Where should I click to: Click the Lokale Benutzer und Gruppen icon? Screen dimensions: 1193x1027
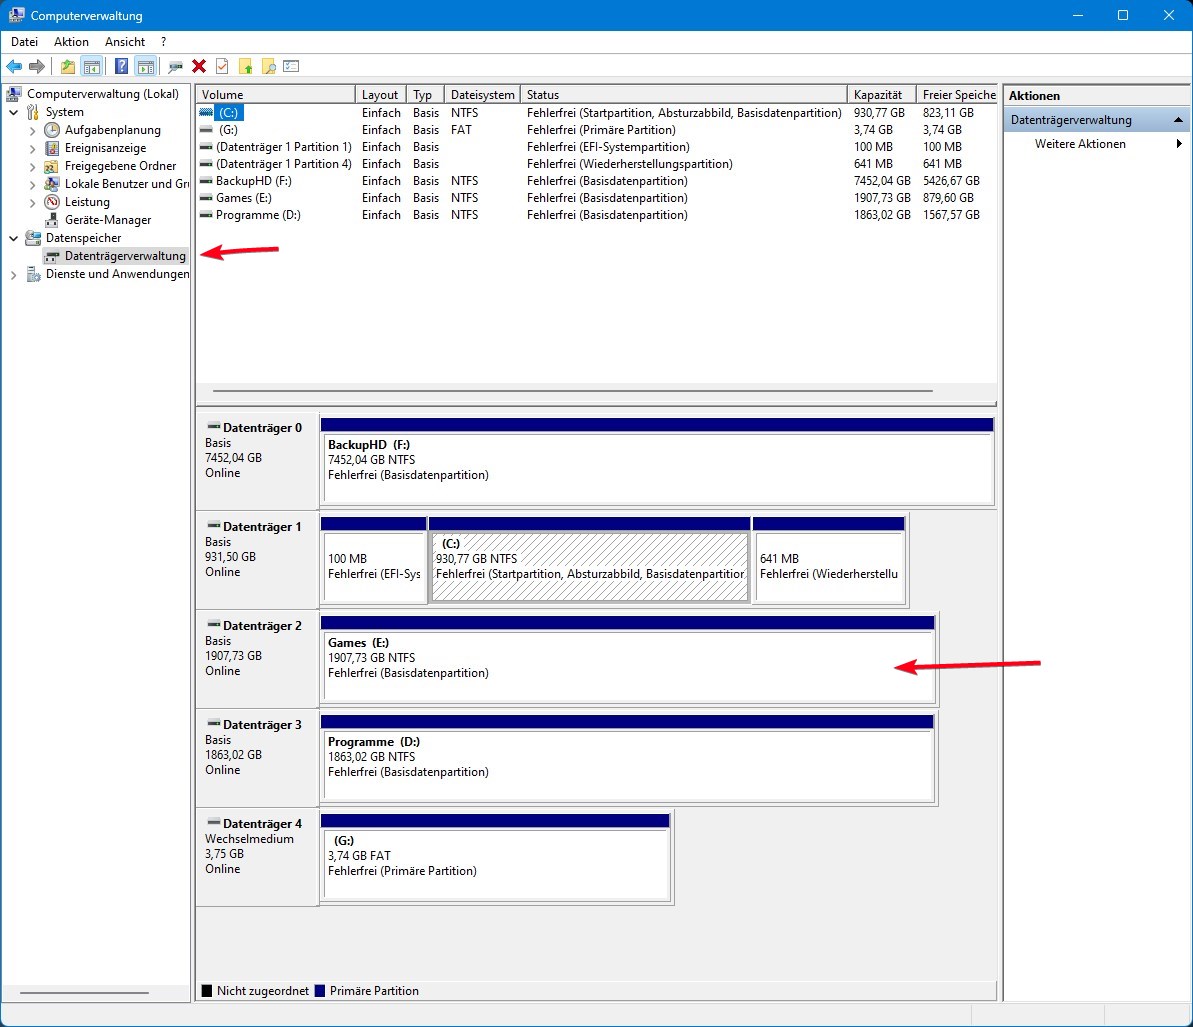[52, 184]
